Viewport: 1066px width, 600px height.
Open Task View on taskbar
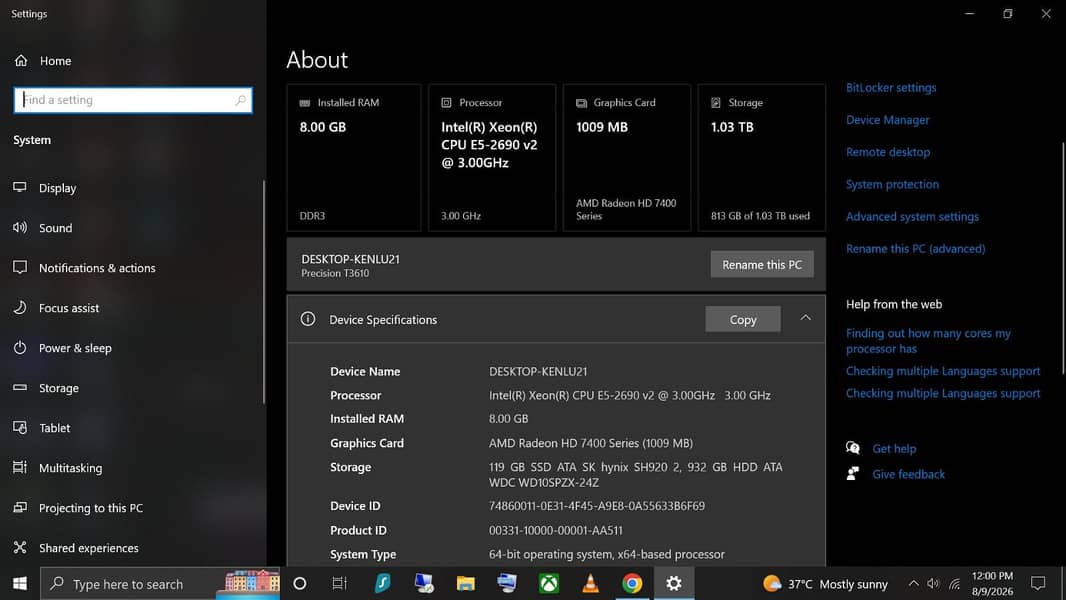coord(339,584)
